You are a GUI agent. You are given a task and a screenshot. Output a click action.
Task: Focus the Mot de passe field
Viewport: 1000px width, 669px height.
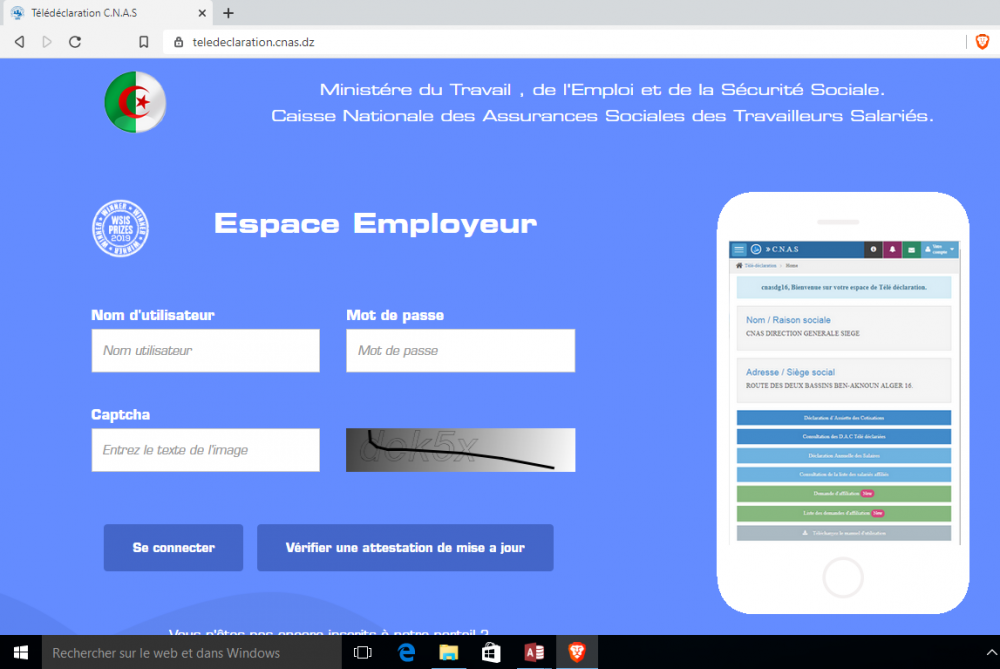pyautogui.click(x=460, y=351)
